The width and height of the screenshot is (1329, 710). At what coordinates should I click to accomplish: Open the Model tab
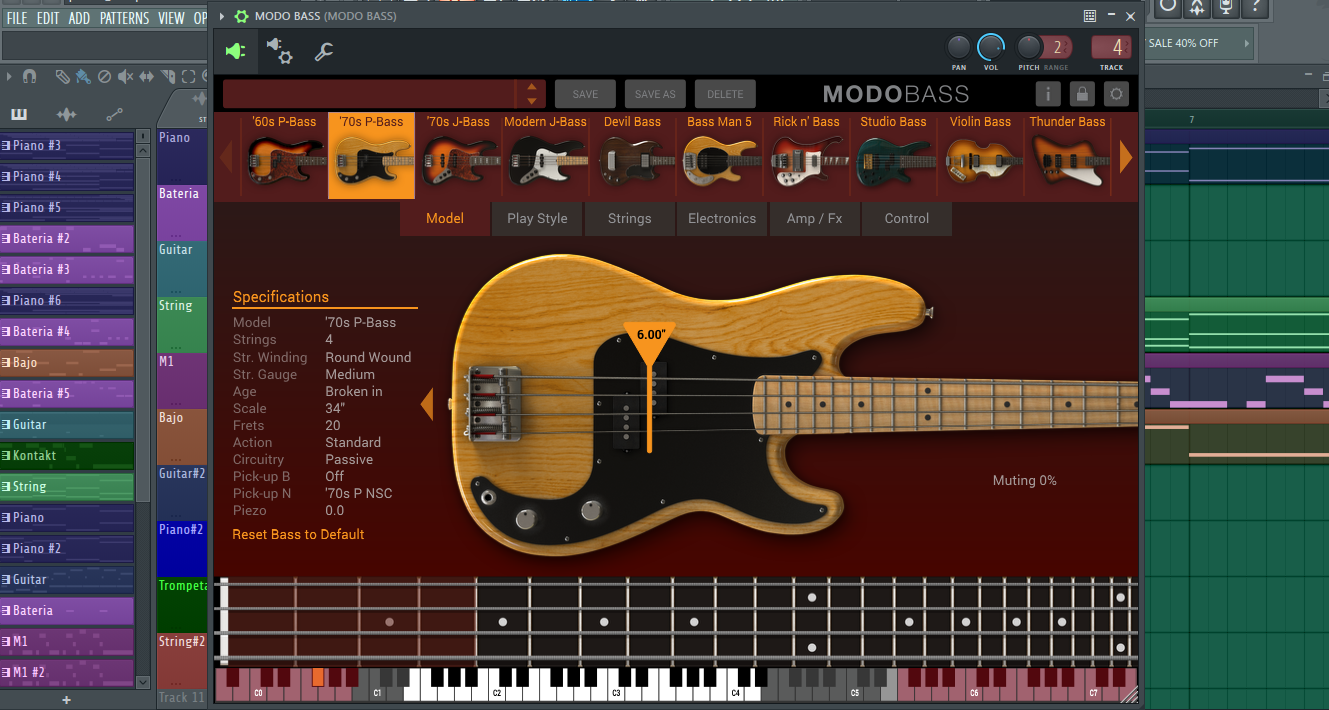(445, 218)
